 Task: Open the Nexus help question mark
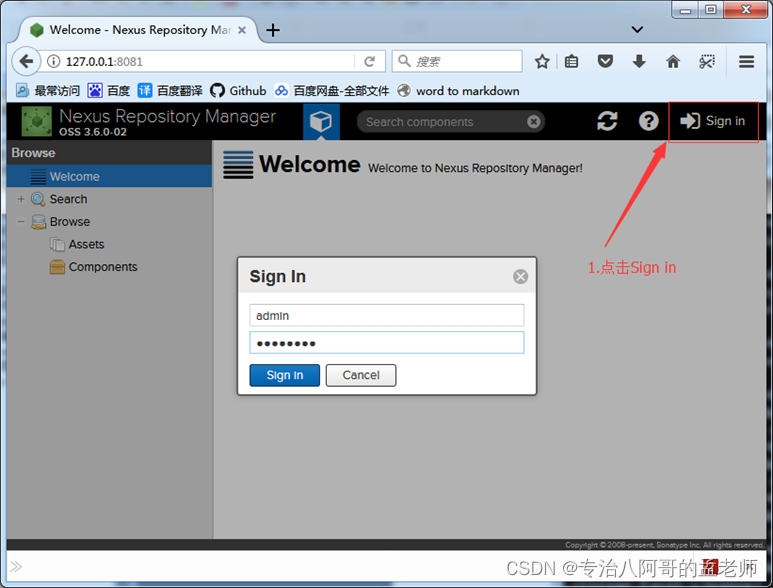648,121
